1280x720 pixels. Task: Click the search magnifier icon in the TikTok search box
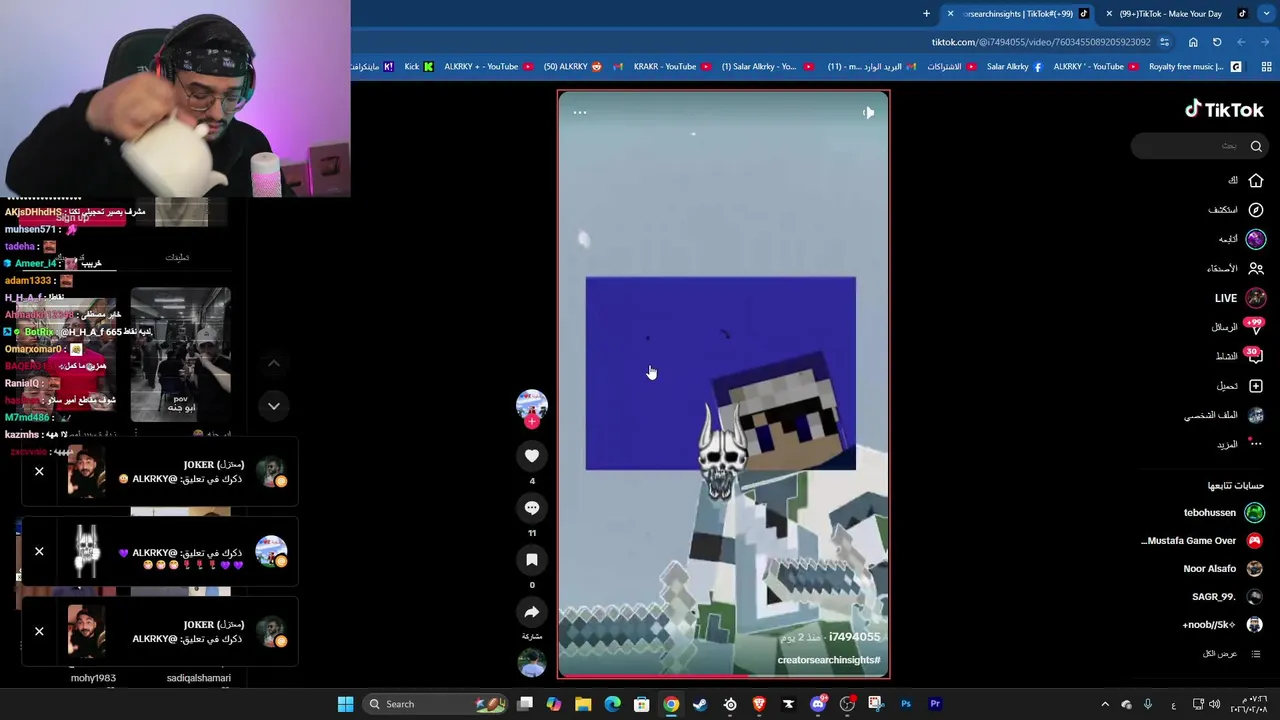[x=1256, y=146]
